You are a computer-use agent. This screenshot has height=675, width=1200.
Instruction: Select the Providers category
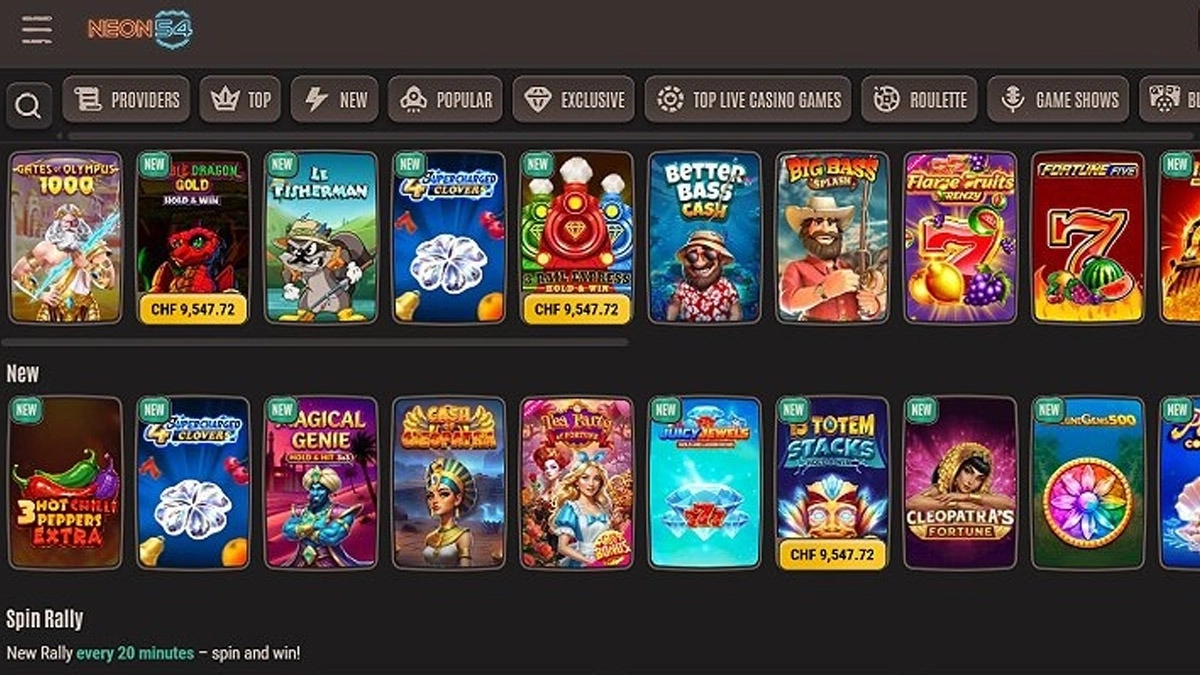pos(126,99)
